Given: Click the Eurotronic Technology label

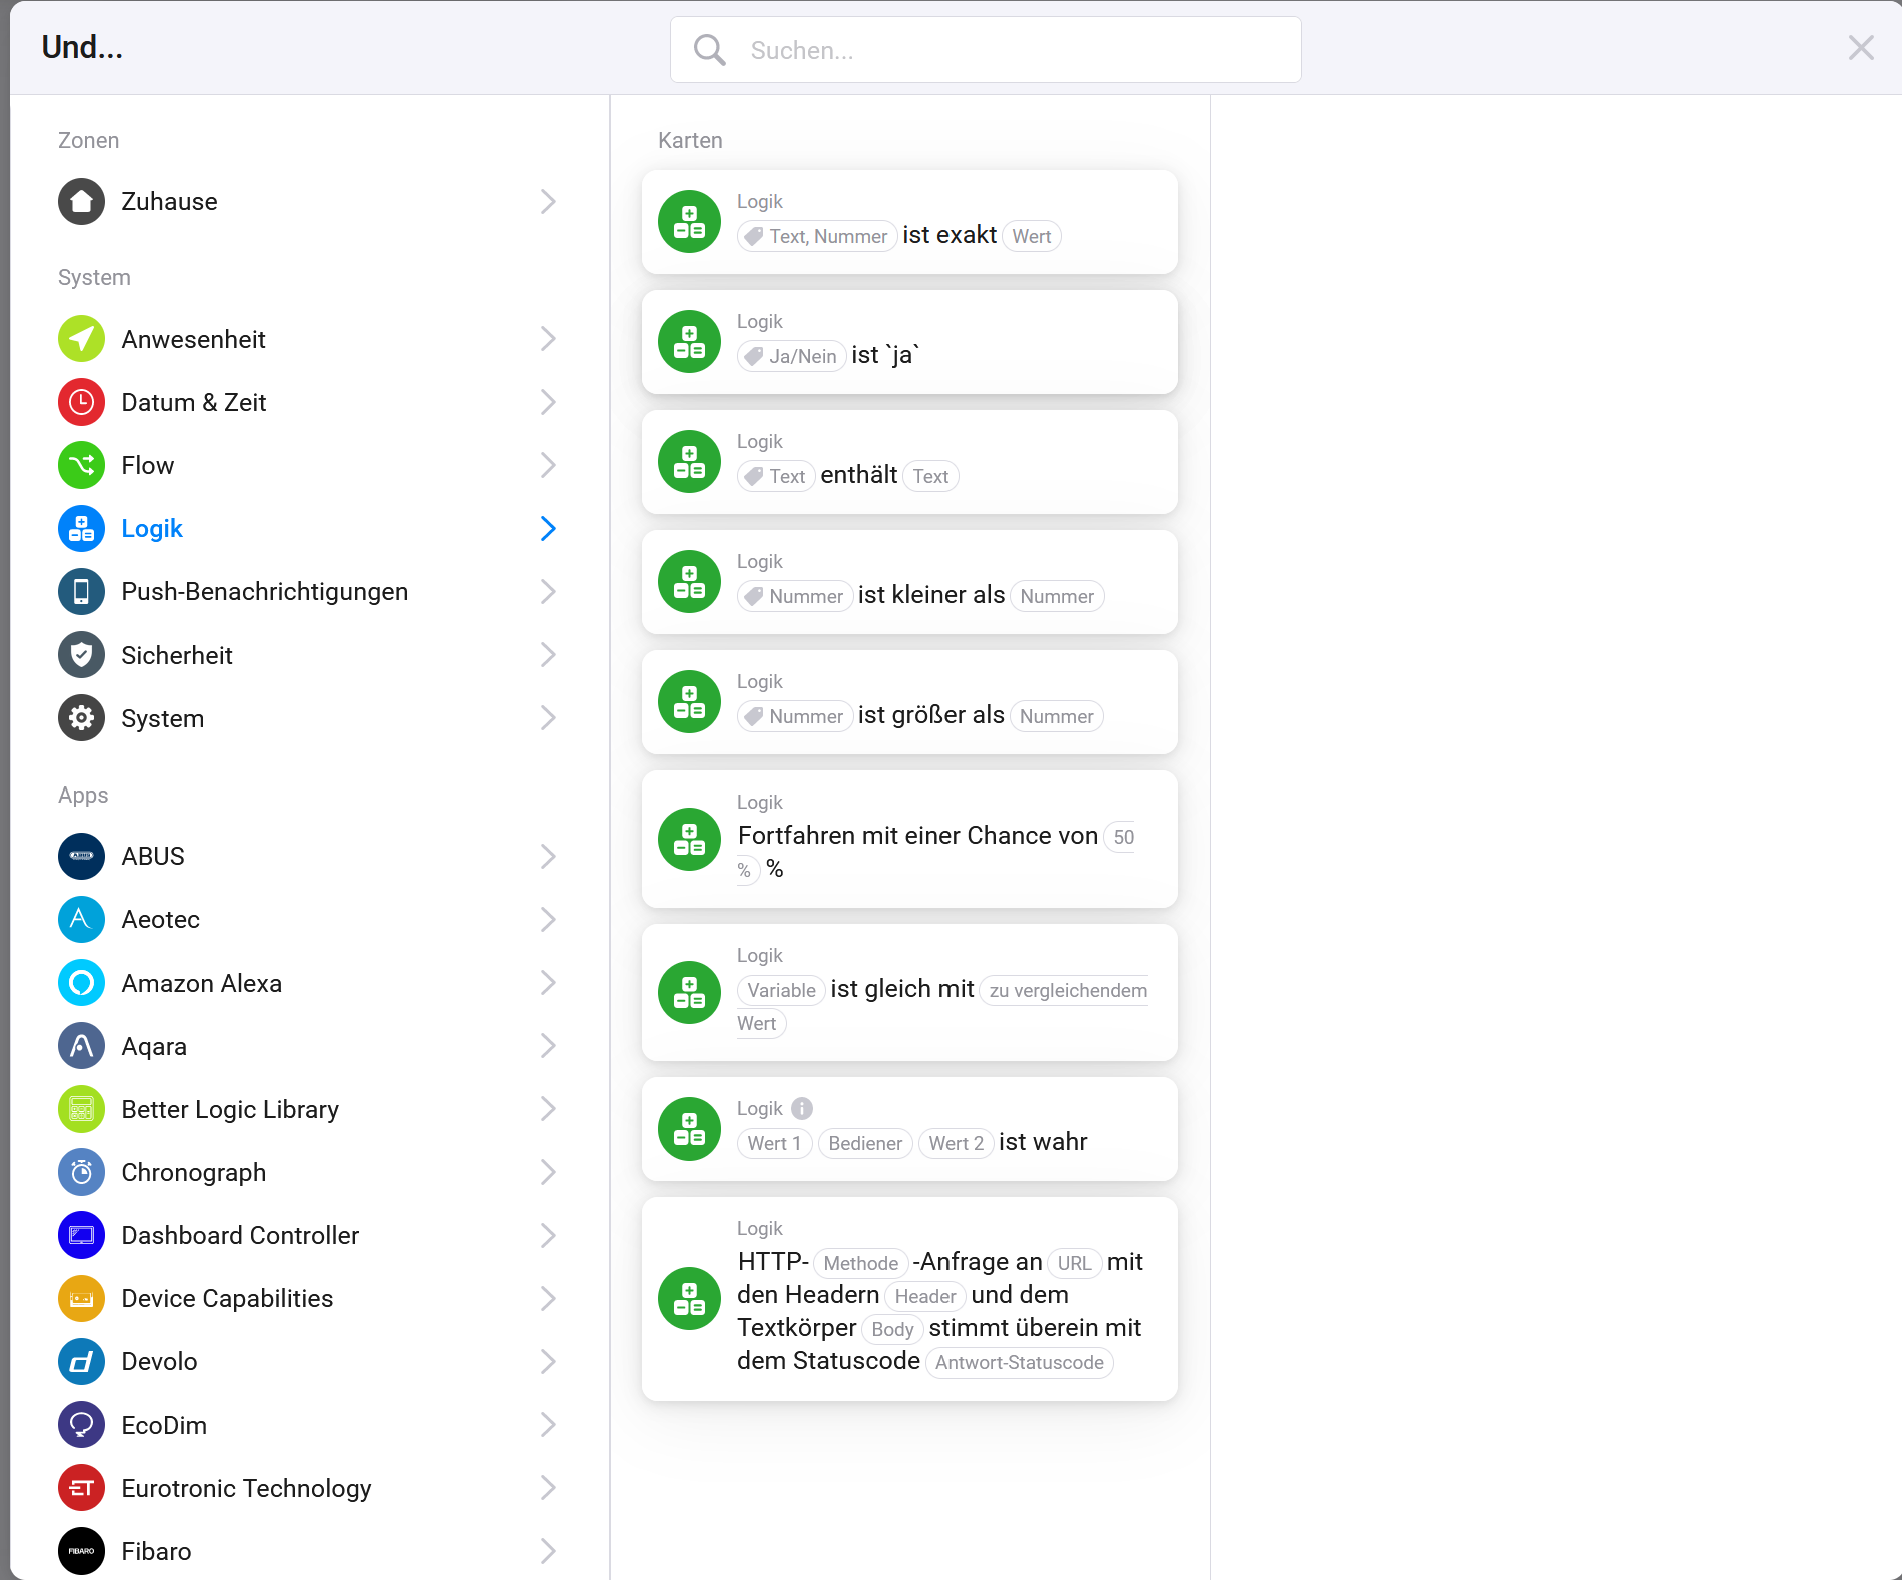Looking at the screenshot, I should (x=246, y=1488).
